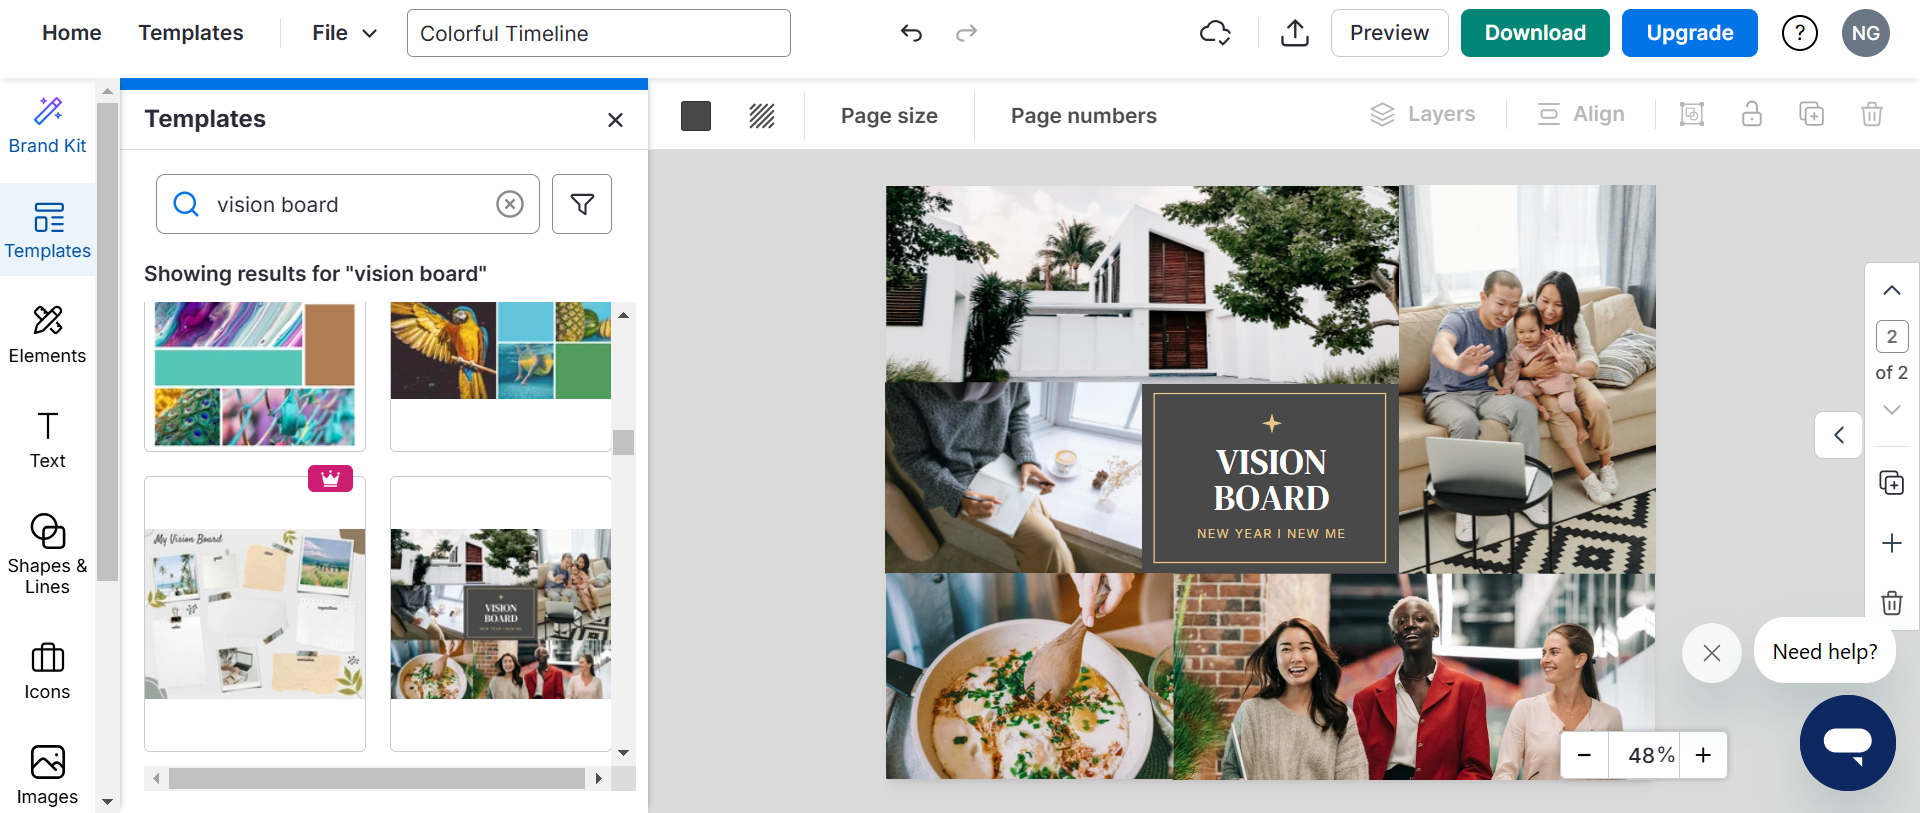Image resolution: width=1920 pixels, height=813 pixels.
Task: Open the background pattern picker
Action: click(x=762, y=116)
